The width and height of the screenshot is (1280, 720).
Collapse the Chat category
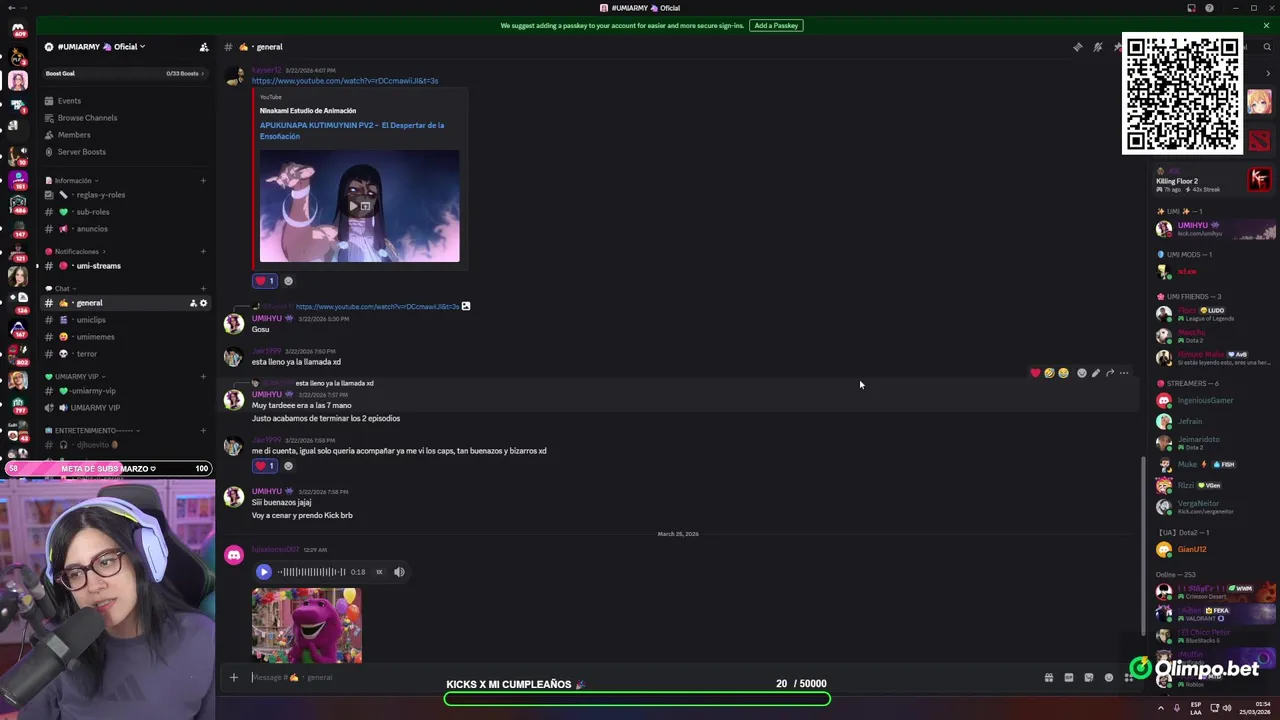pos(62,289)
